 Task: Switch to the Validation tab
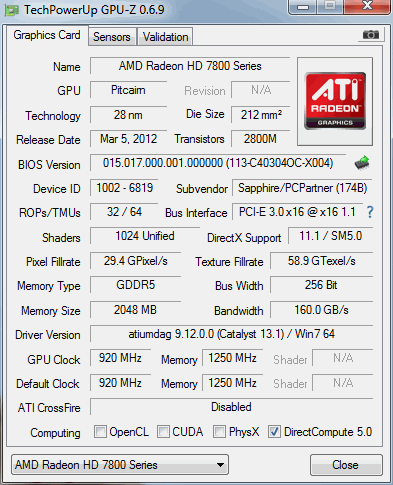165,37
